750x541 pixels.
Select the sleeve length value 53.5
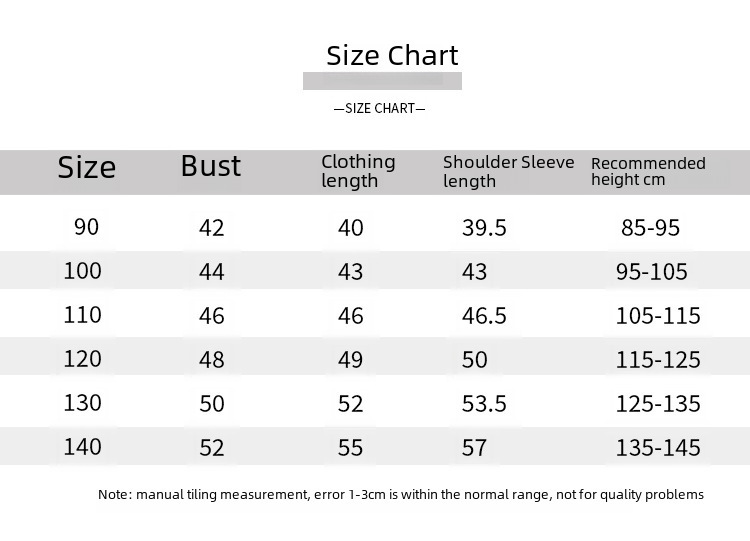coord(484,404)
